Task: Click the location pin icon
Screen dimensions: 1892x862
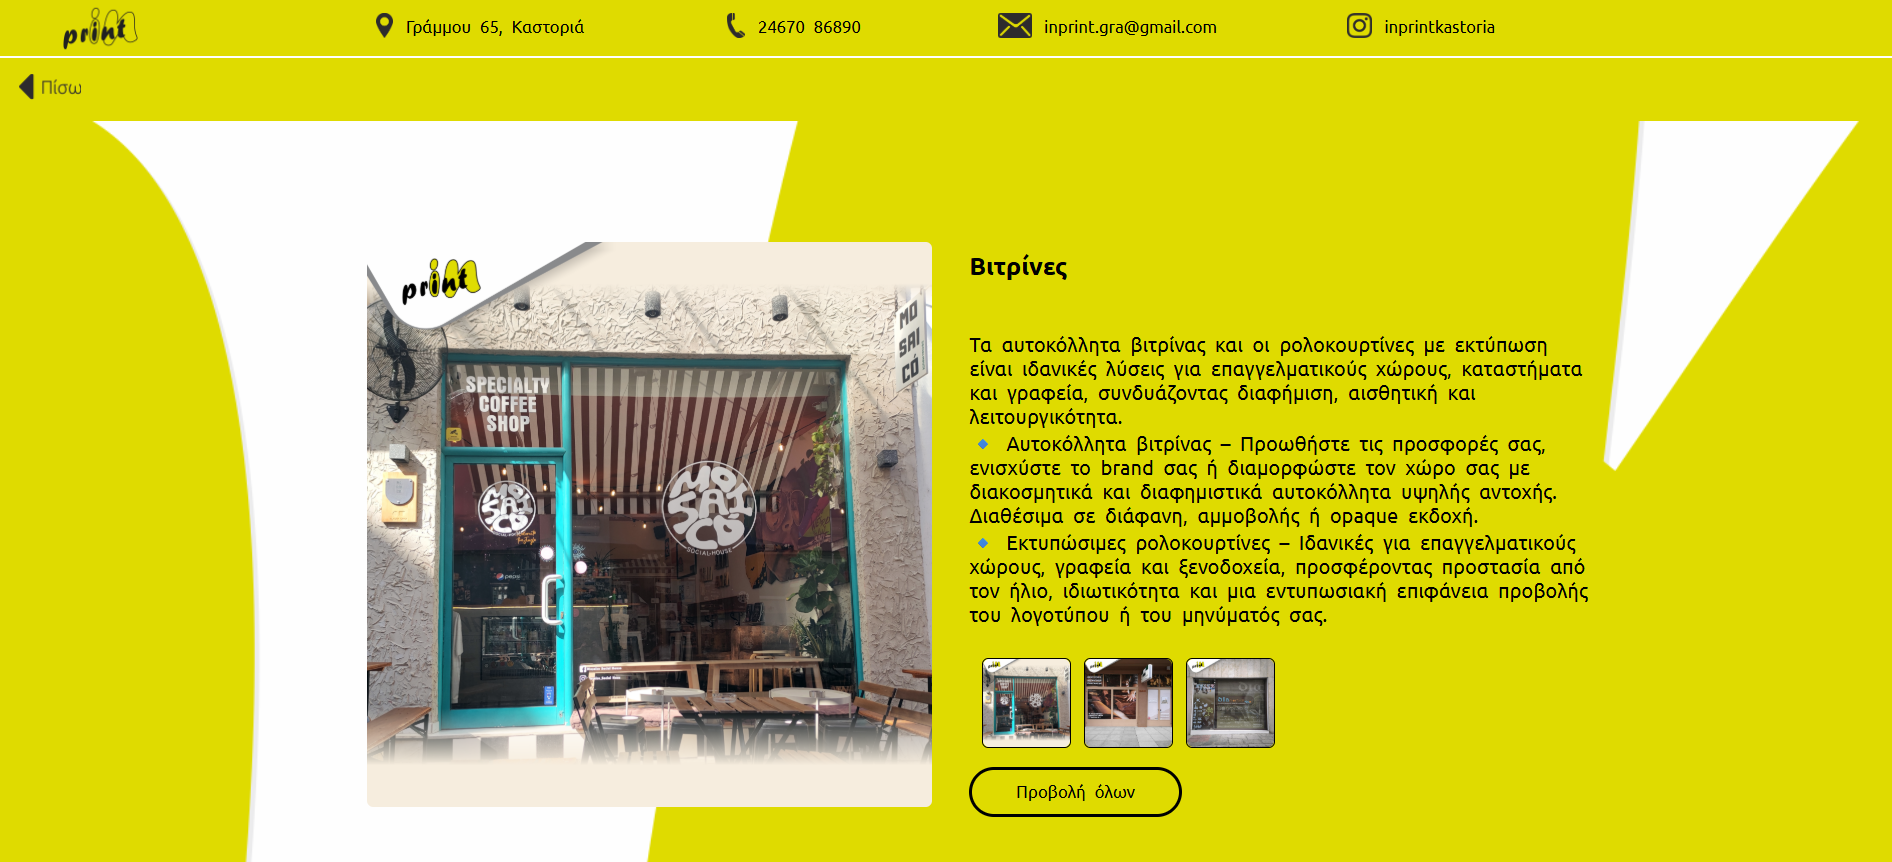Action: tap(384, 26)
